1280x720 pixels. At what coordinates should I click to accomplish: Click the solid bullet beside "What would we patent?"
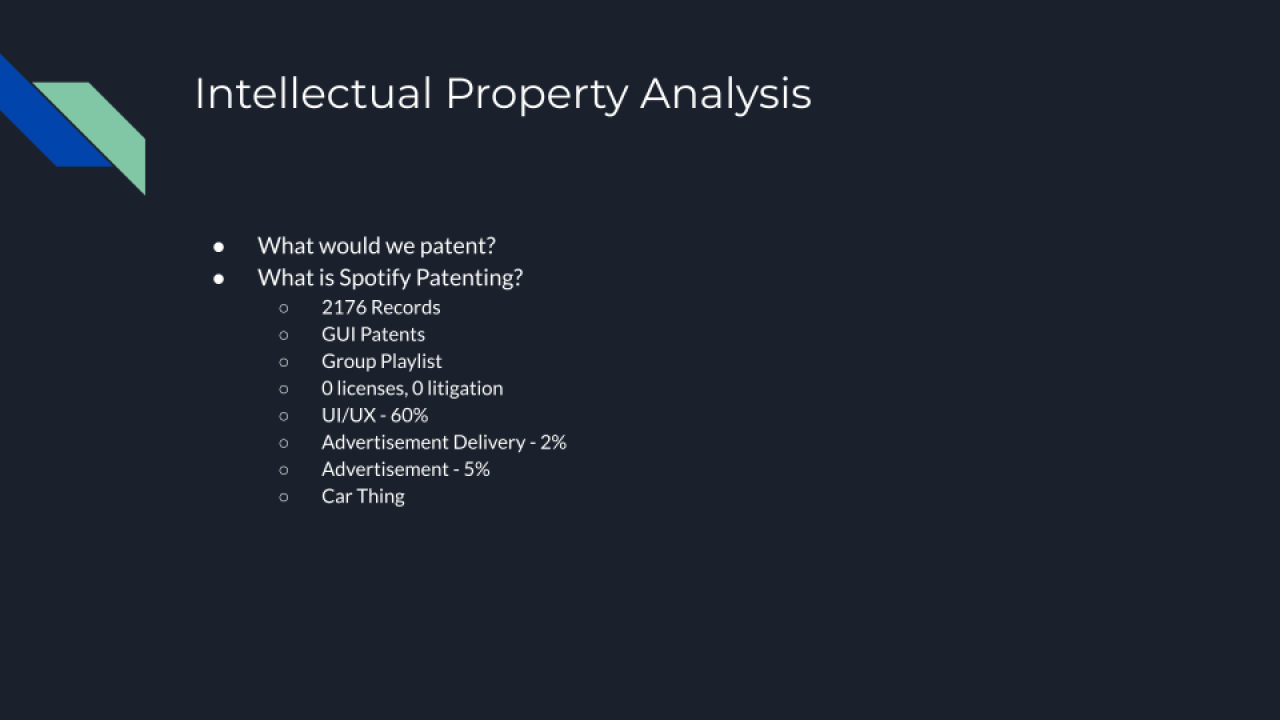[x=218, y=247]
